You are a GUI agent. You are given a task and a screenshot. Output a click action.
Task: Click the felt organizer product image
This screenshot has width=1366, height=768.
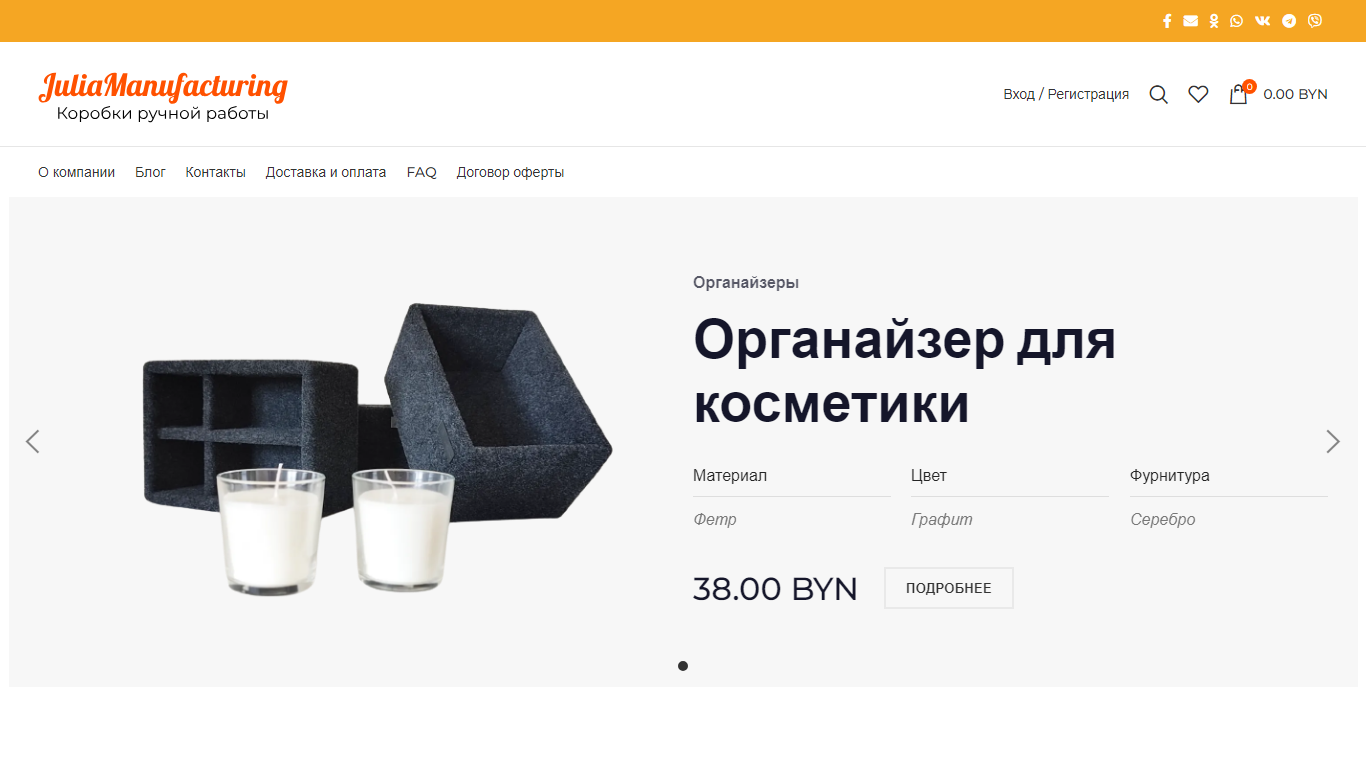[378, 445]
